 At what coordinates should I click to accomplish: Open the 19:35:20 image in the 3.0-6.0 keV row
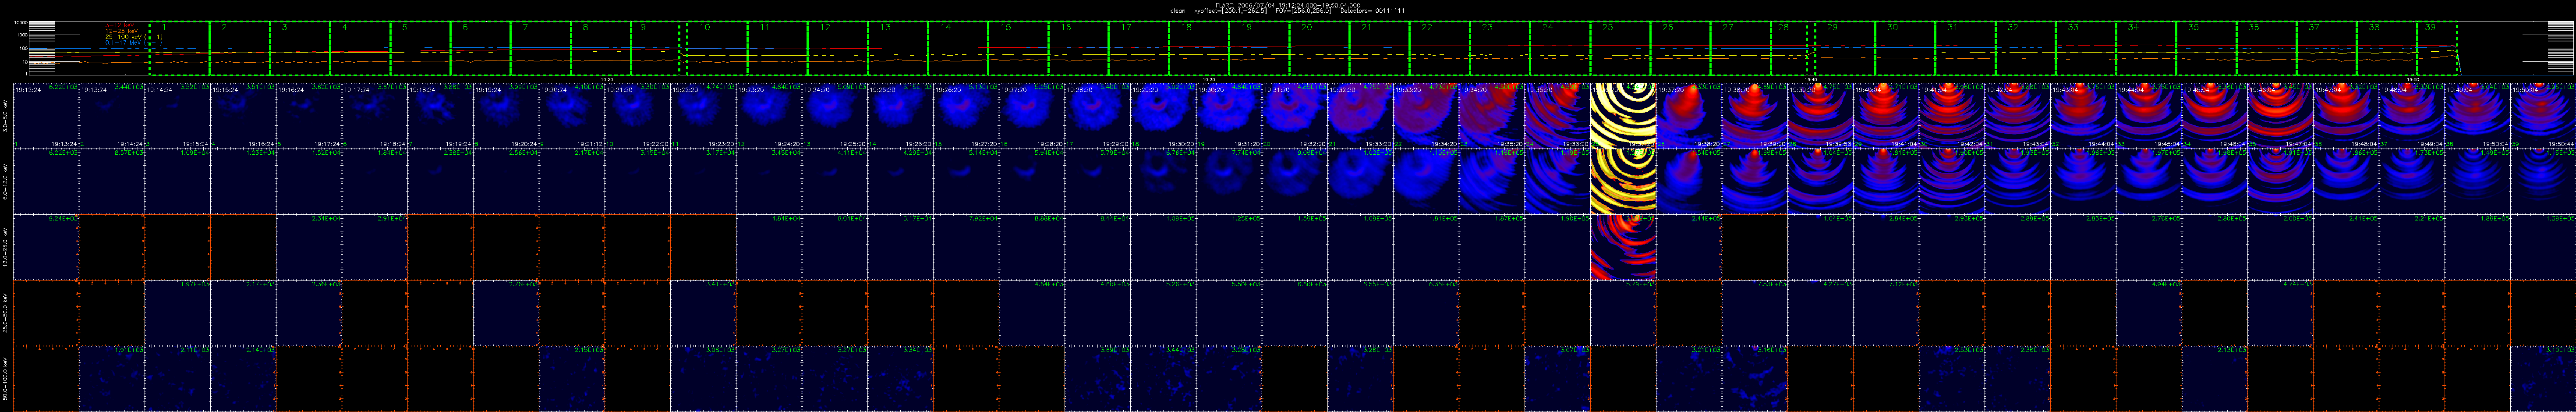click(1558, 116)
